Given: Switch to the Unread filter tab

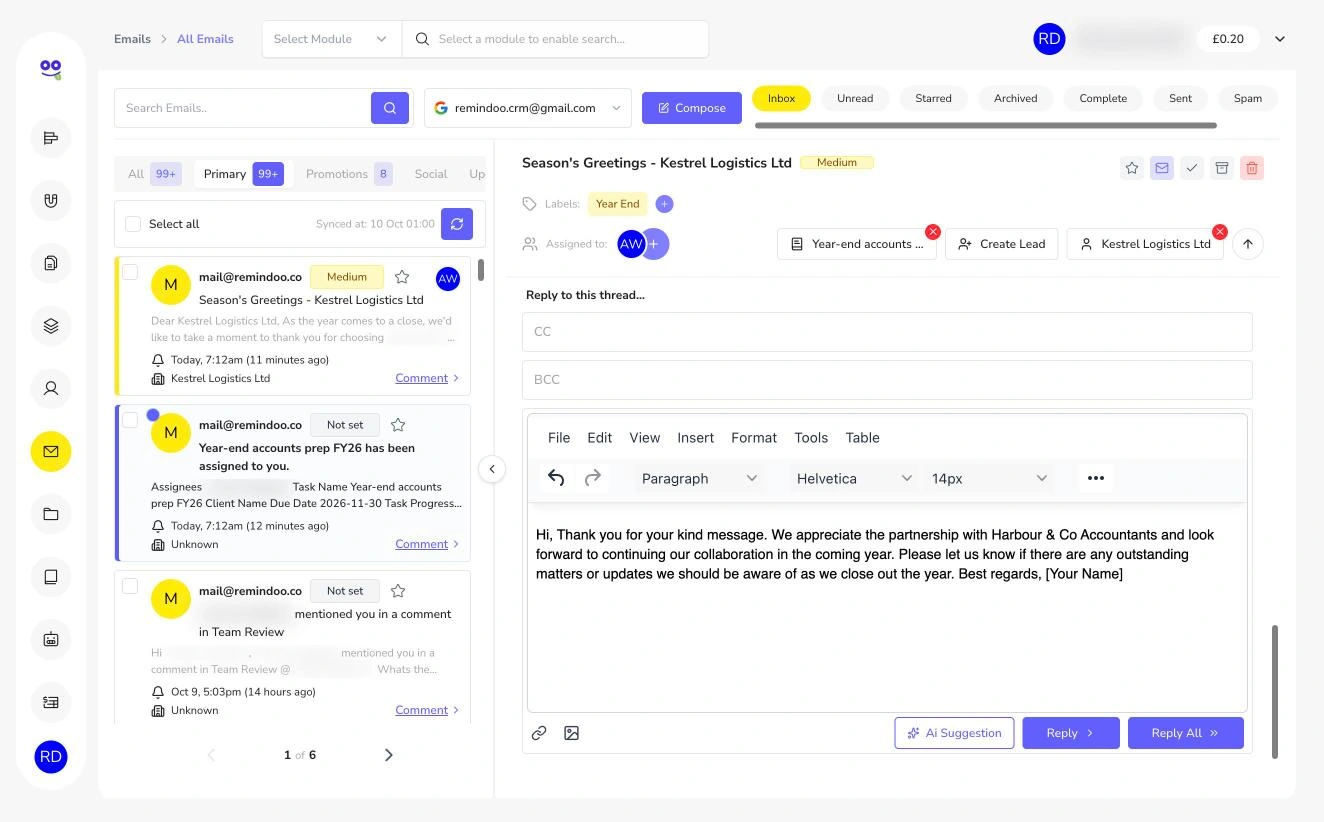Looking at the screenshot, I should tap(855, 98).
